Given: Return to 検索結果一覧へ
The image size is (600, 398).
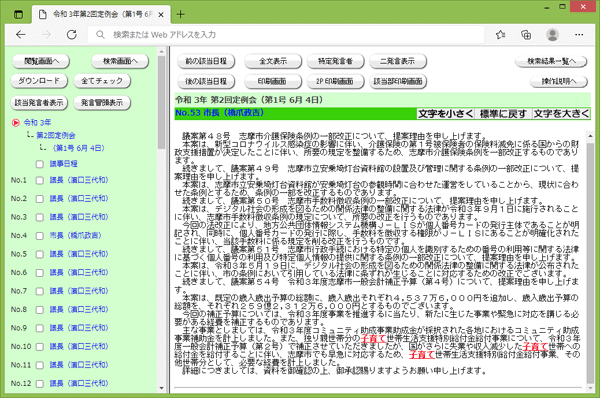Looking at the screenshot, I should click(551, 61).
